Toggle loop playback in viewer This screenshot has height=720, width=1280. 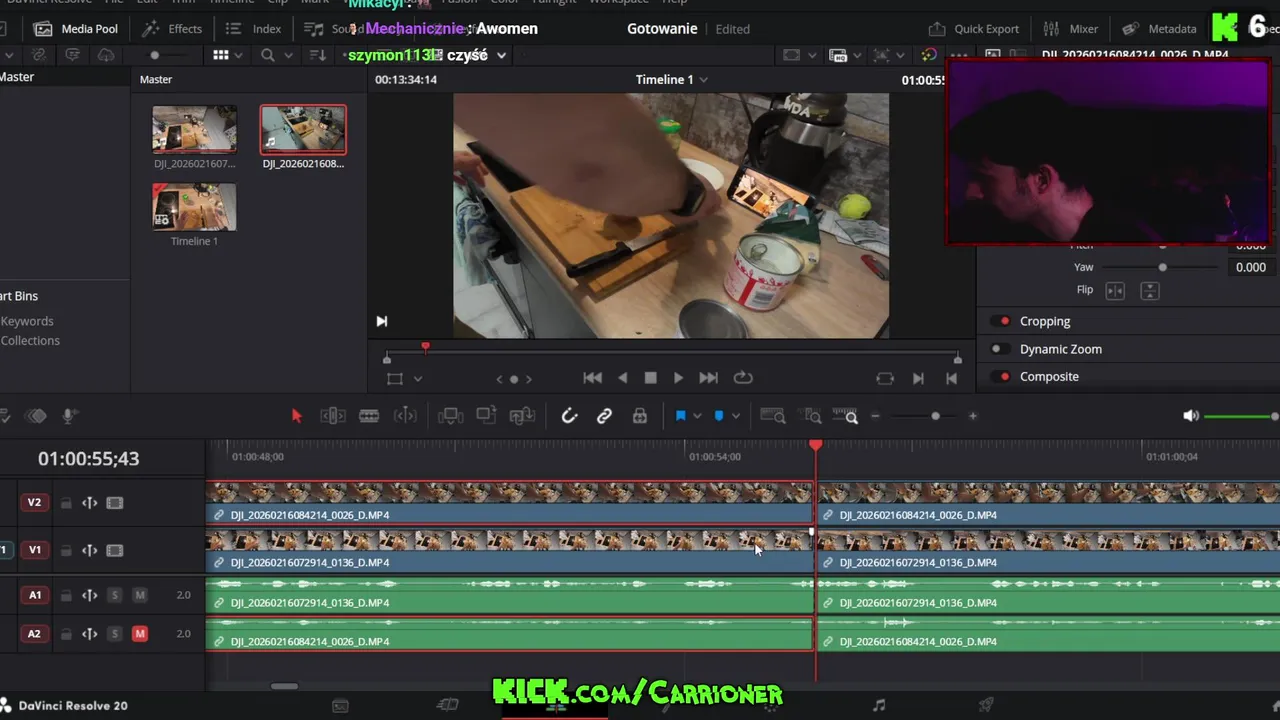743,378
